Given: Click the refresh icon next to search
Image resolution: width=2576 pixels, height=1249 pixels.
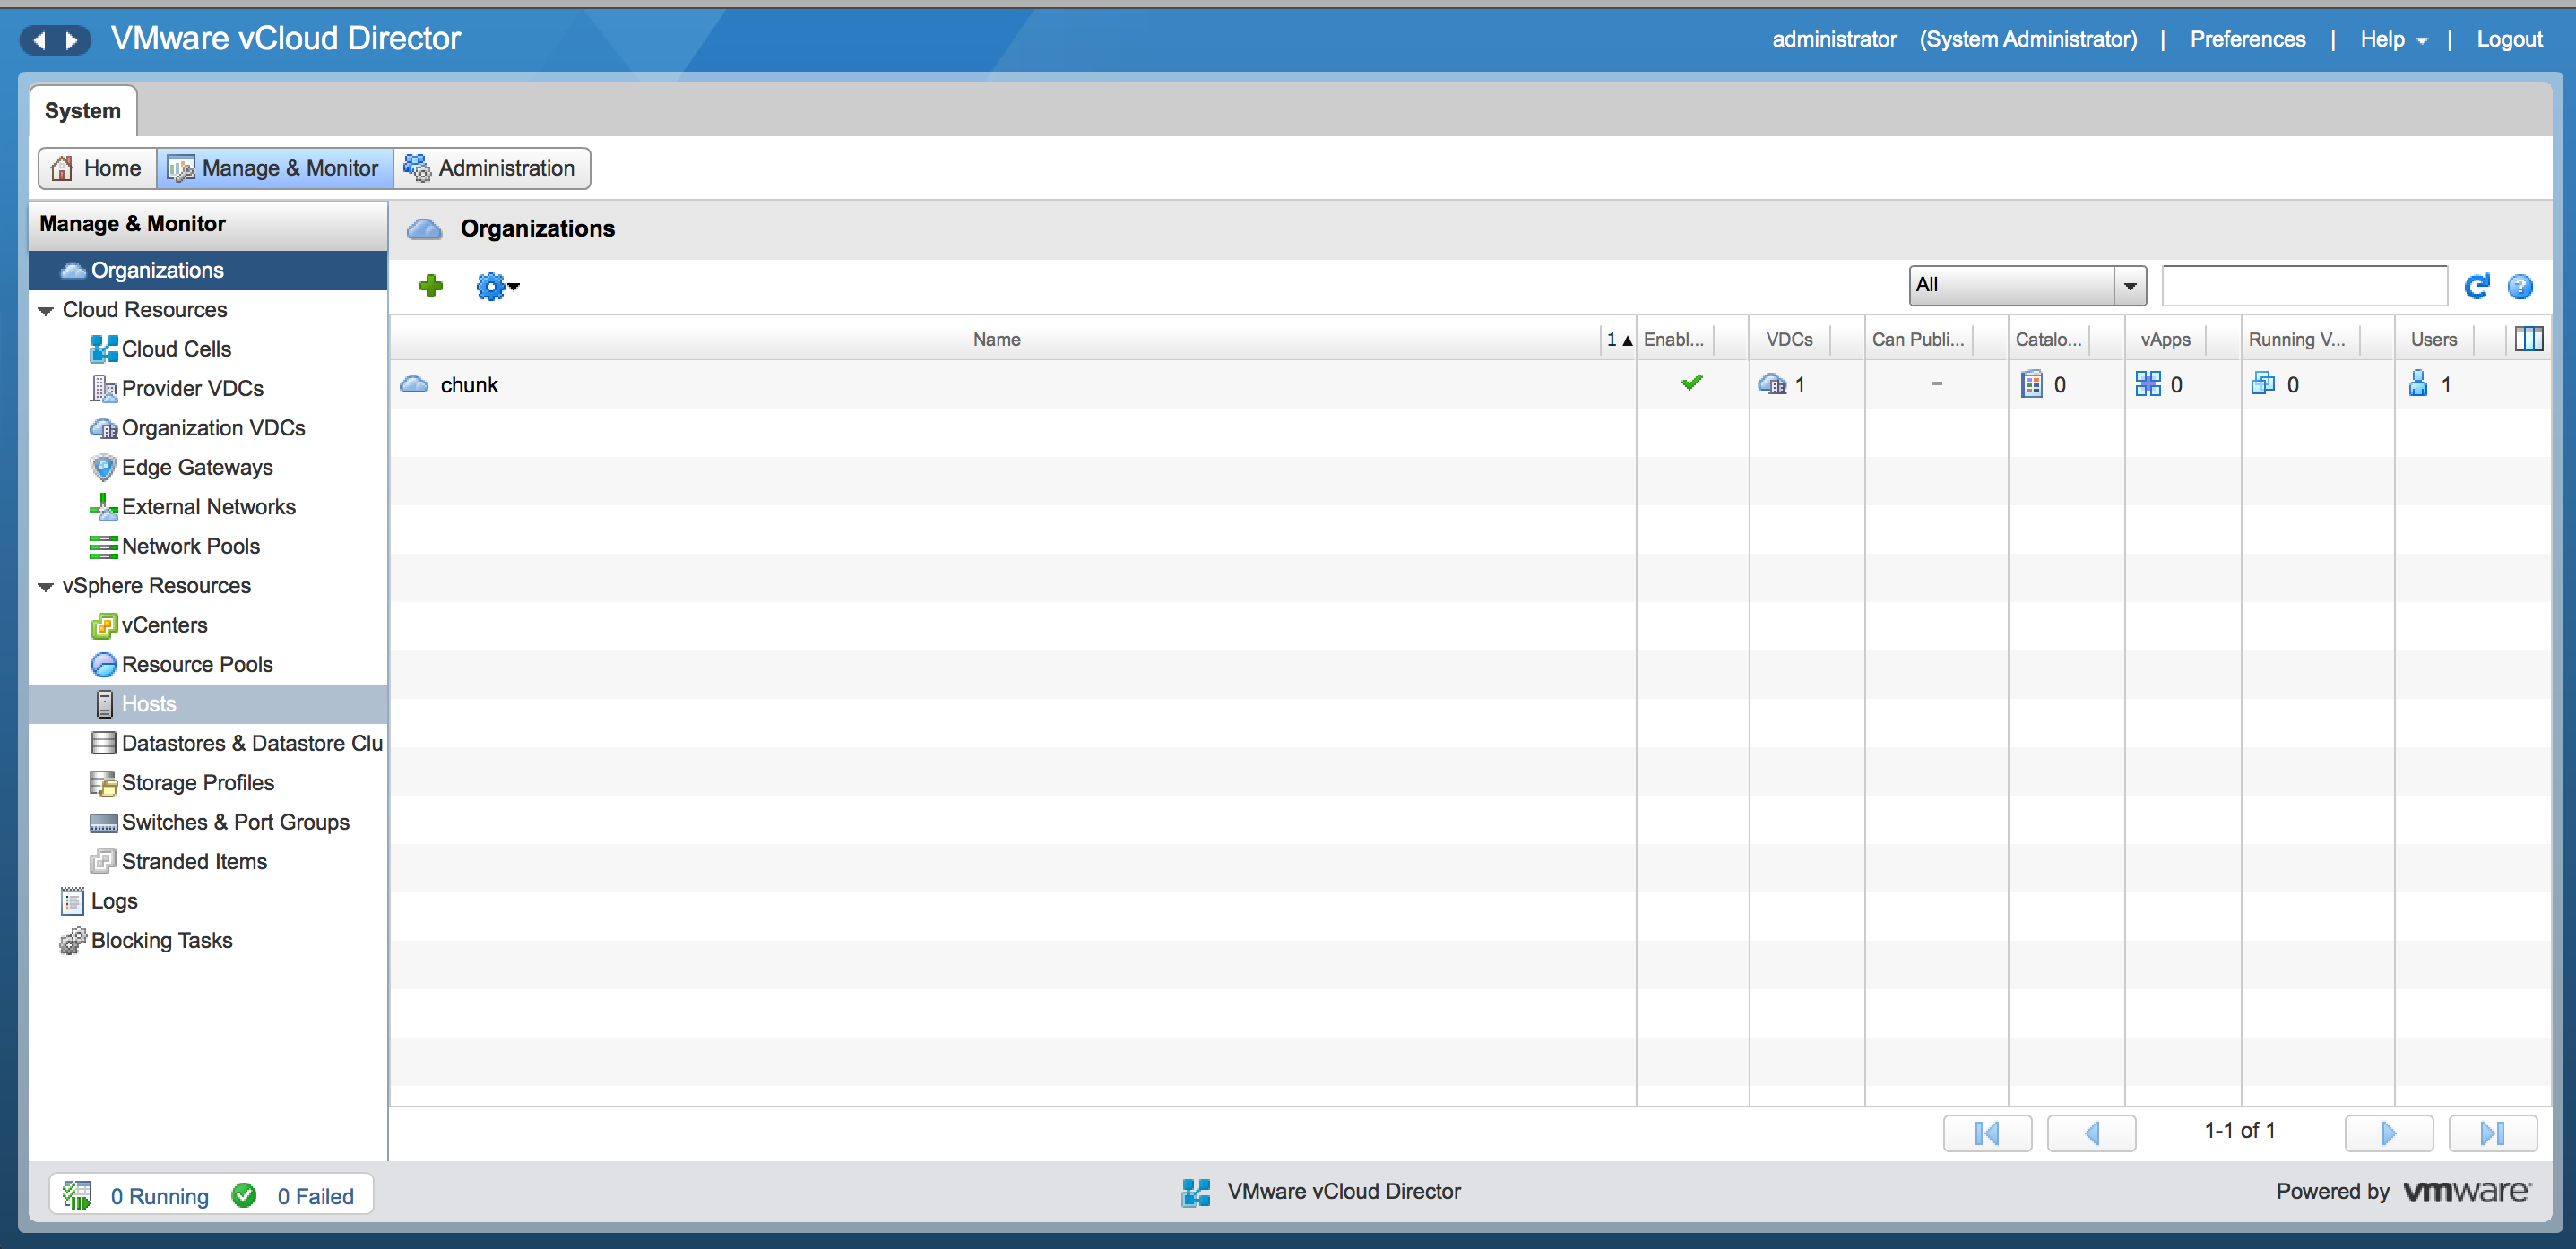Looking at the screenshot, I should (x=2476, y=286).
